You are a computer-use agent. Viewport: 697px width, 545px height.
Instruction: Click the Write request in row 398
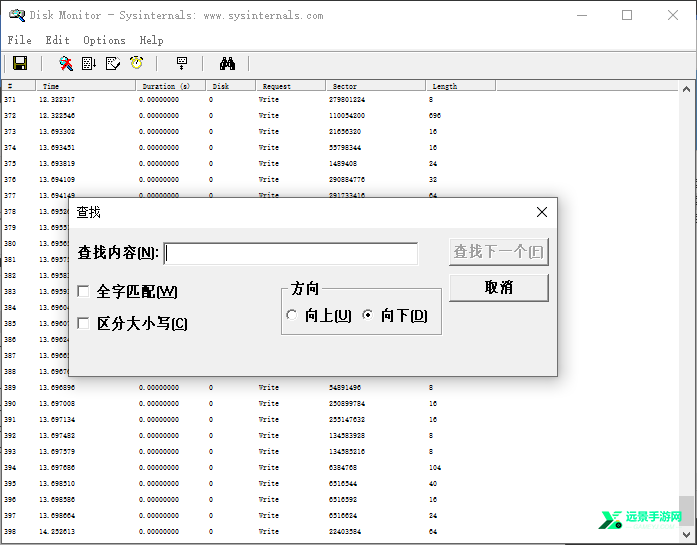pos(268,532)
